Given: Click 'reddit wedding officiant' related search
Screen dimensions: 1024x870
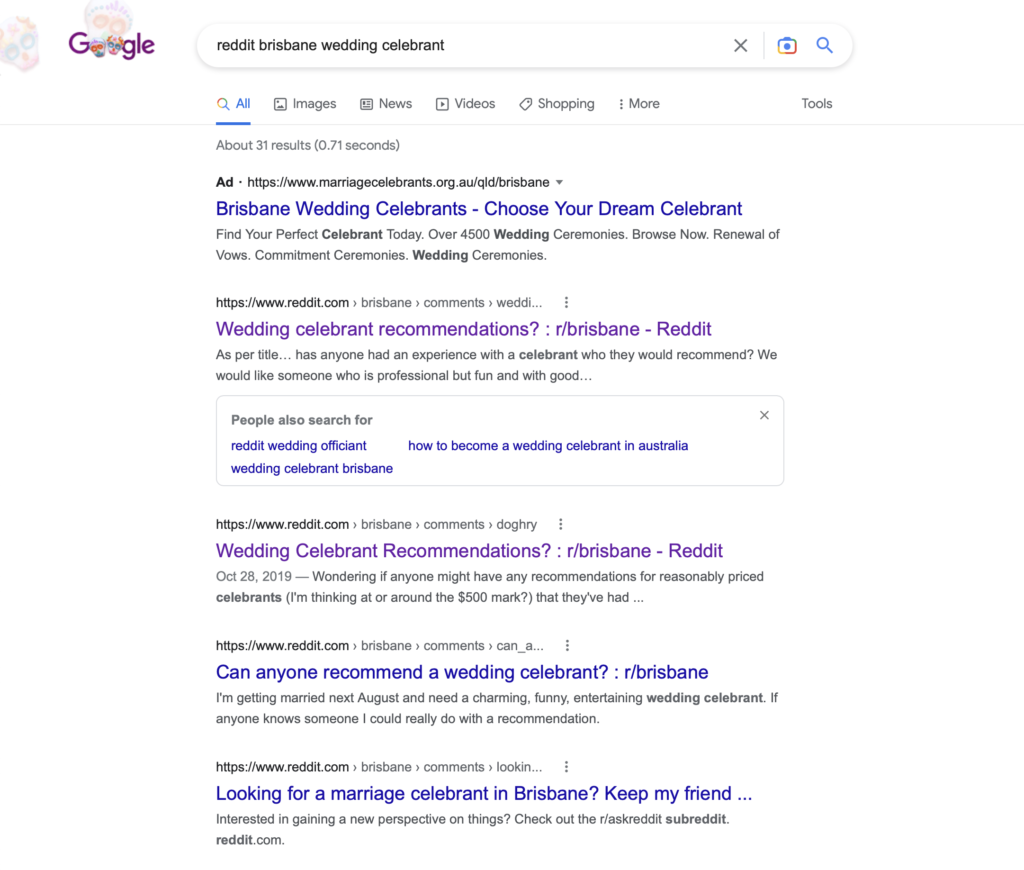Looking at the screenshot, I should click(299, 446).
